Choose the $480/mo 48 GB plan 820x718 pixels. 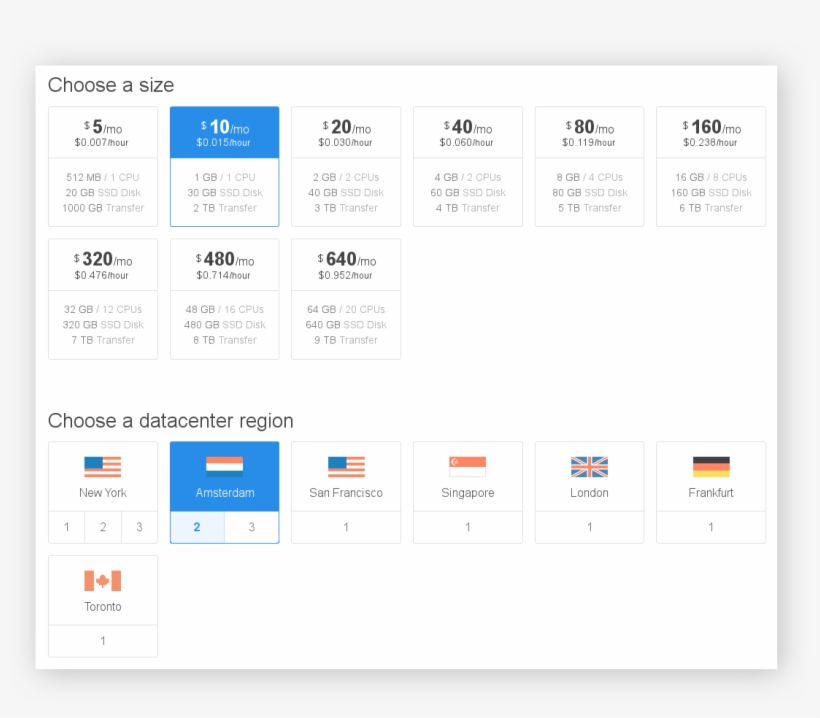[x=224, y=298]
